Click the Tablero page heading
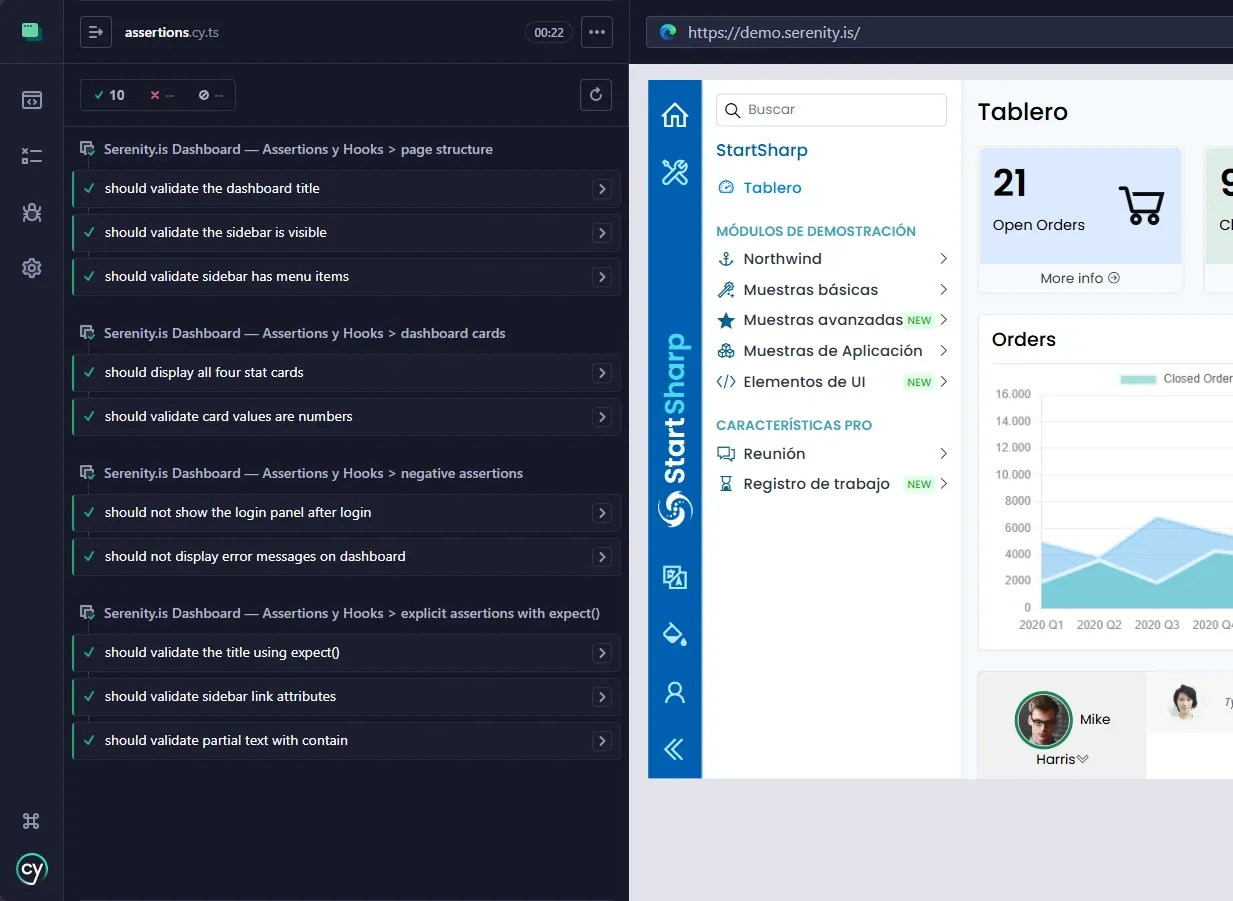 1023,112
